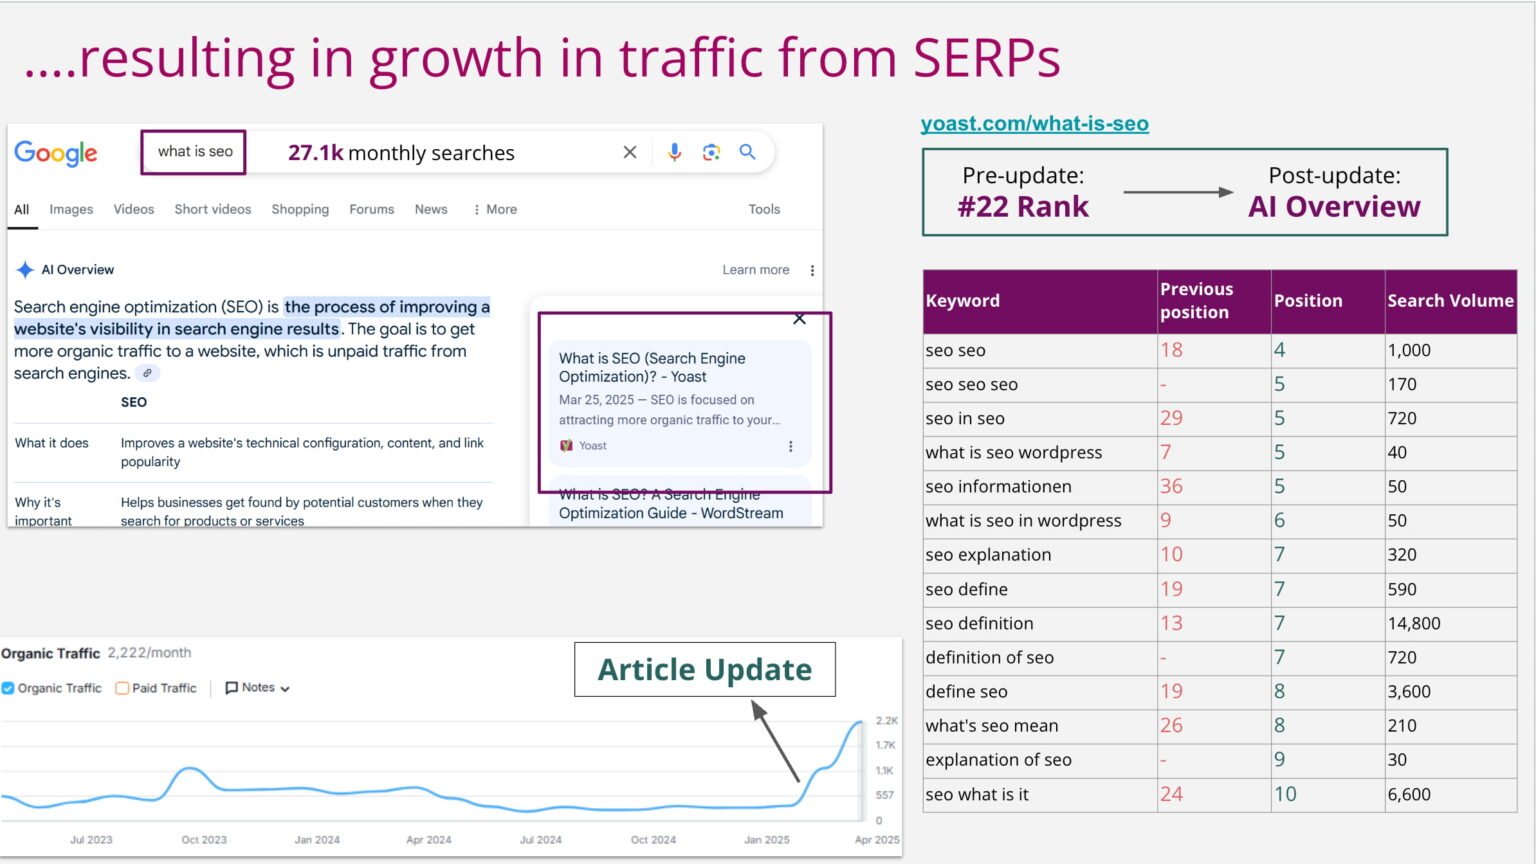Open Google Lens via the camera icon
Image resolution: width=1536 pixels, height=864 pixels.
coord(711,152)
